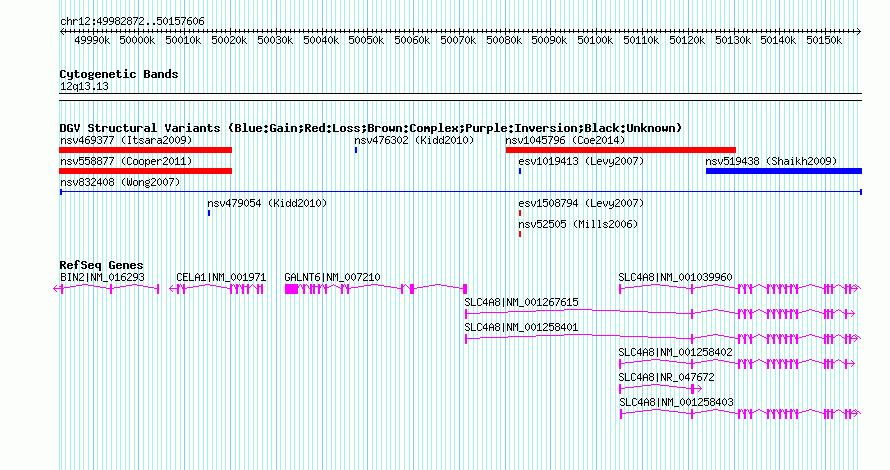
Task: Open the SLC4A8|NM_001258401 transcript label
Action: coord(522,328)
